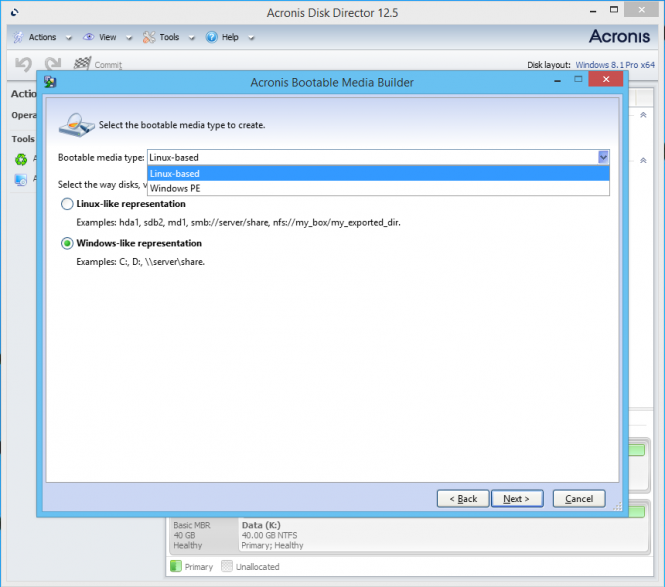Click the Windows 8.1 Pro x64 disk layout link
Viewport: 665px width, 587px height.
pyautogui.click(x=615, y=65)
